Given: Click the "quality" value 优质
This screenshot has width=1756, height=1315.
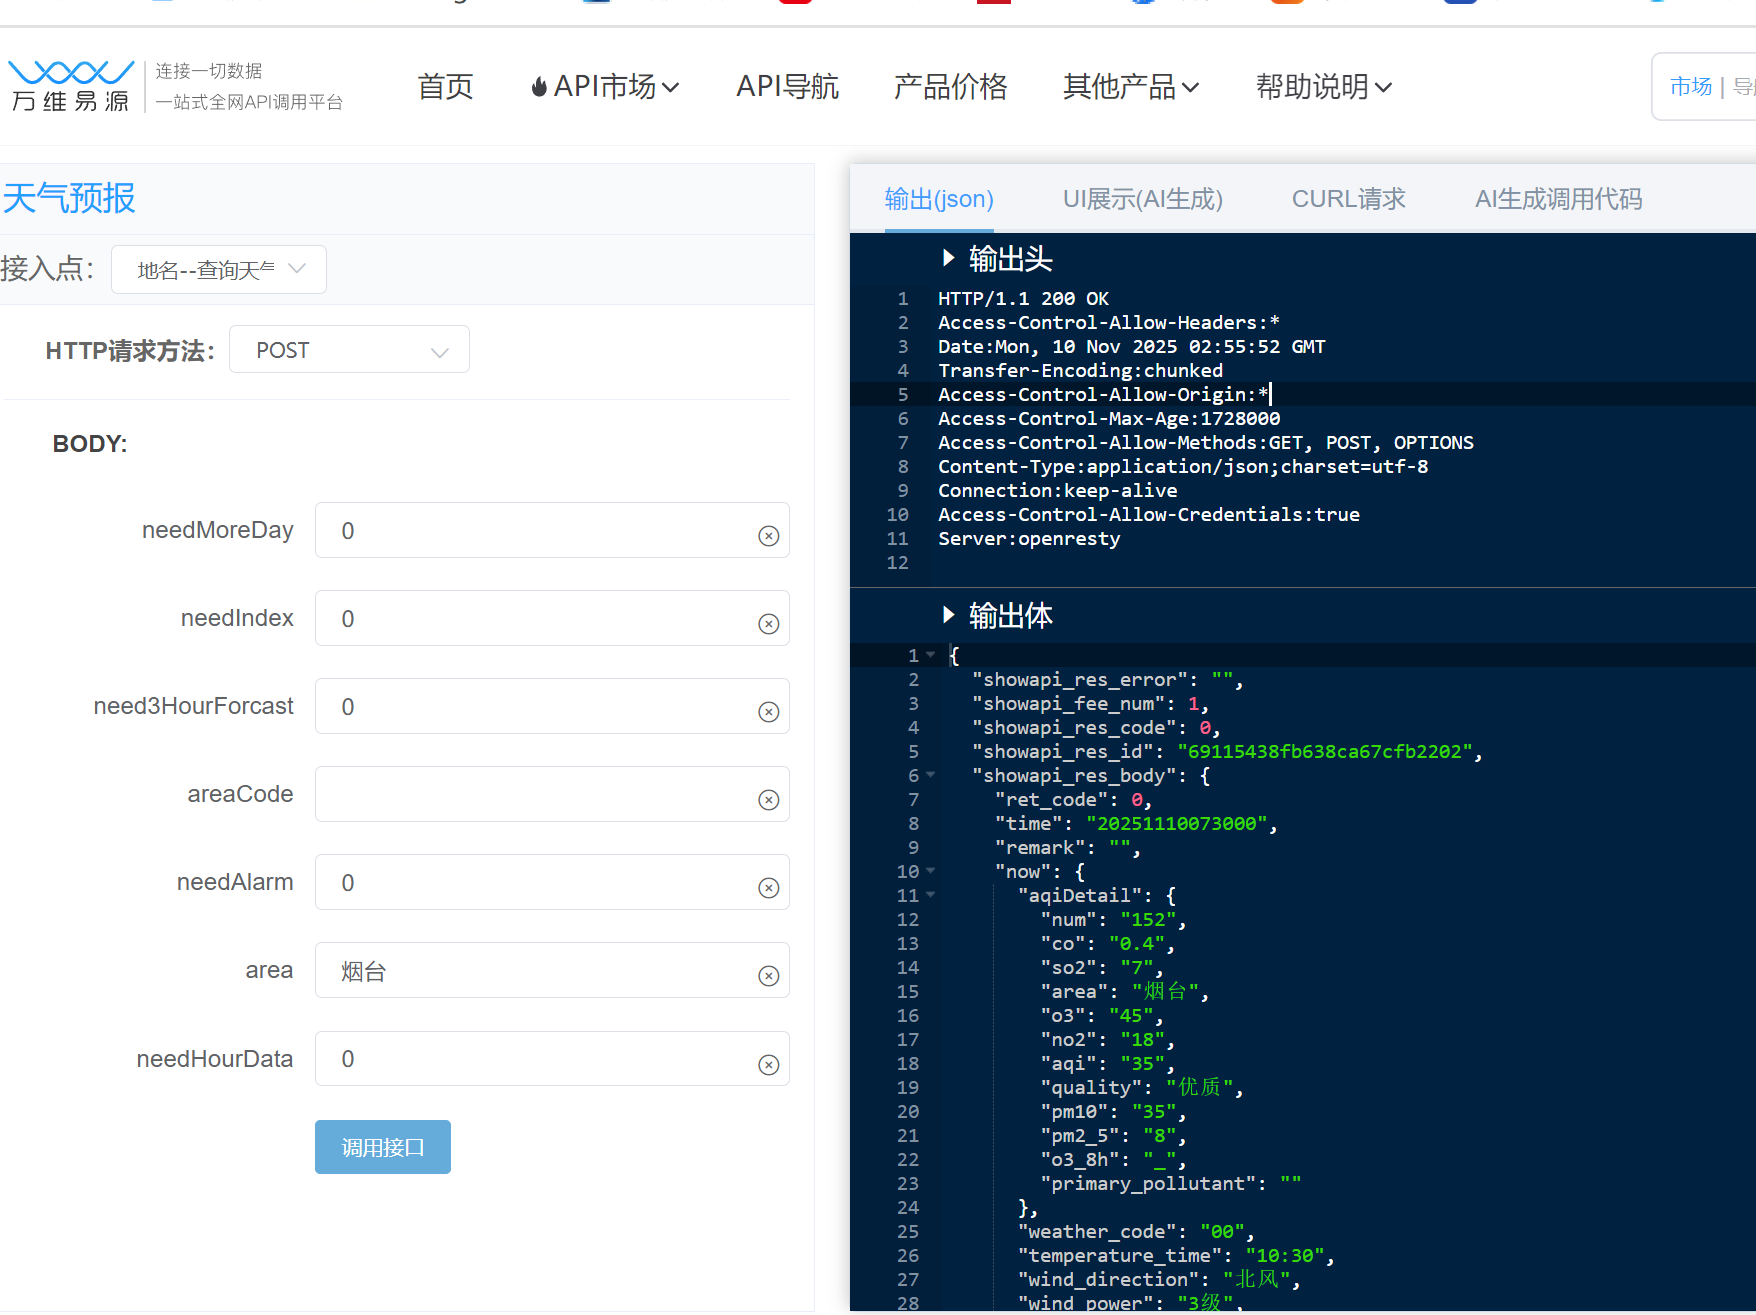Looking at the screenshot, I should click(1198, 1087).
